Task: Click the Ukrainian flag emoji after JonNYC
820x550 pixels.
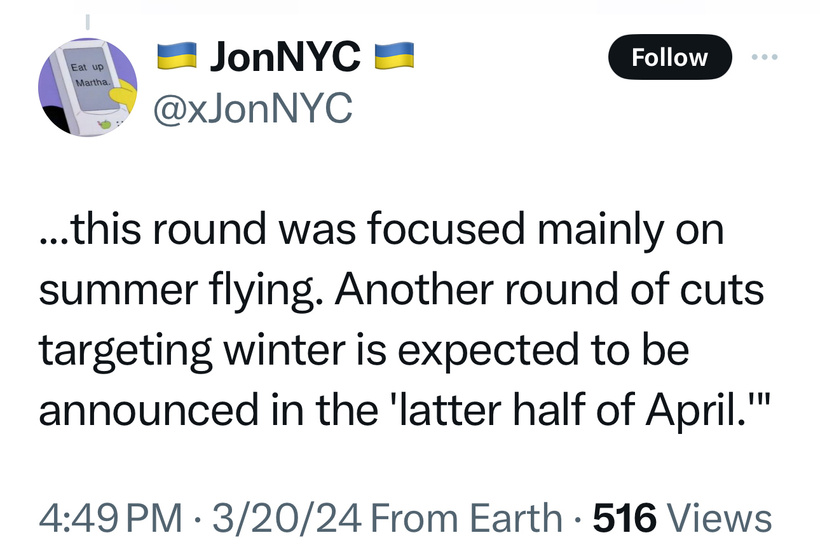Action: [395, 56]
